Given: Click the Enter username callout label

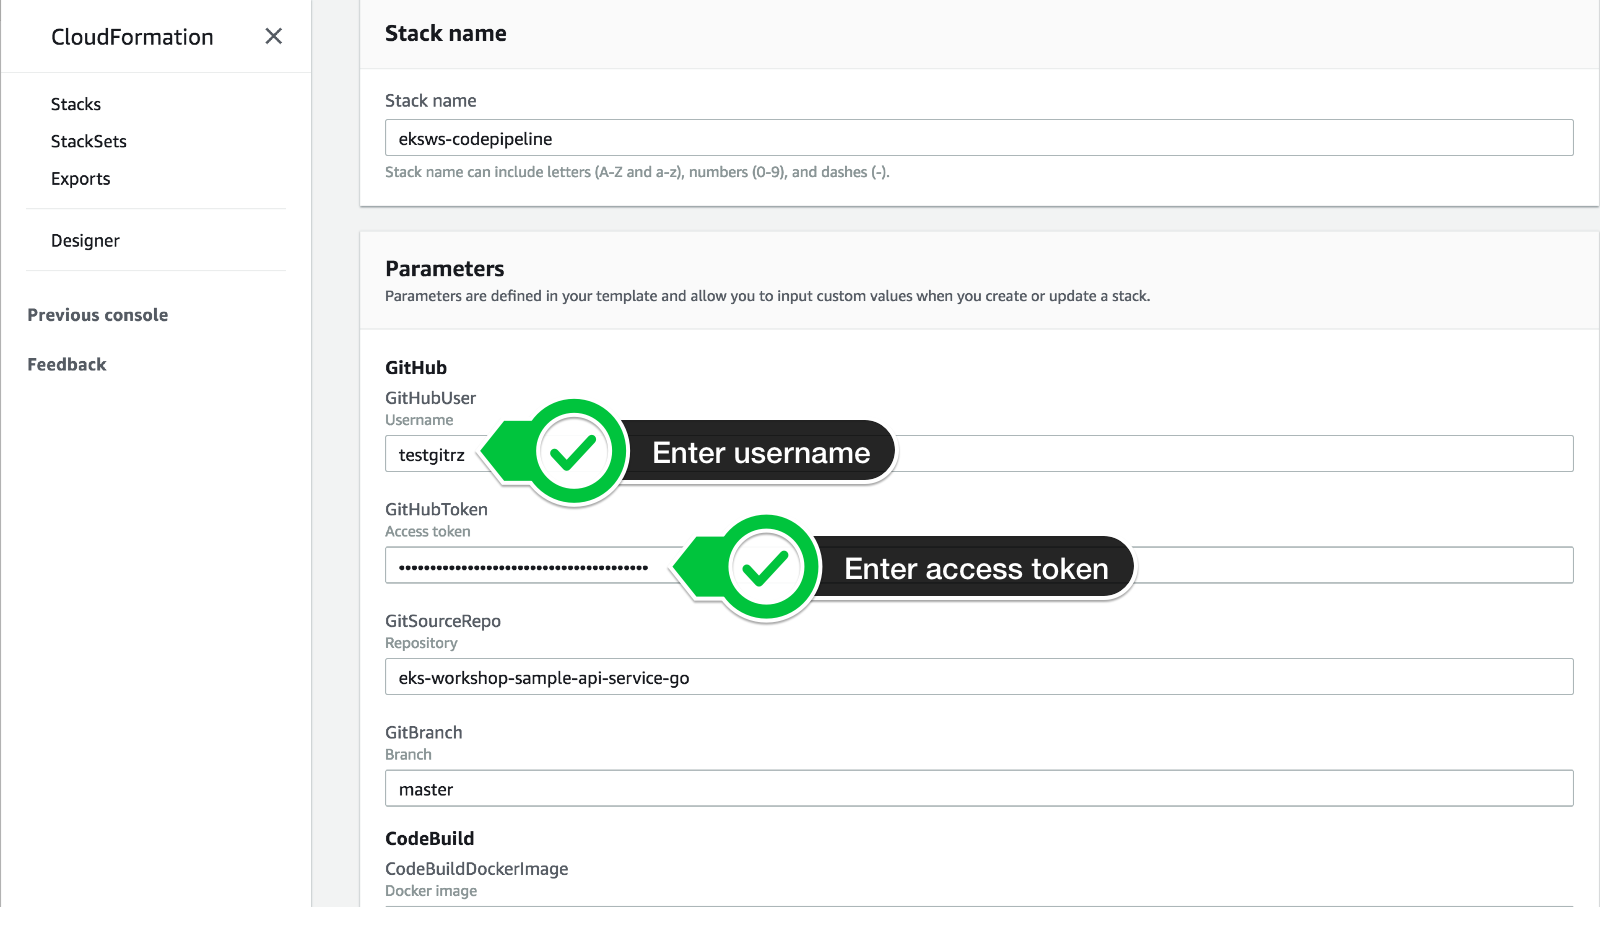Looking at the screenshot, I should tap(762, 452).
